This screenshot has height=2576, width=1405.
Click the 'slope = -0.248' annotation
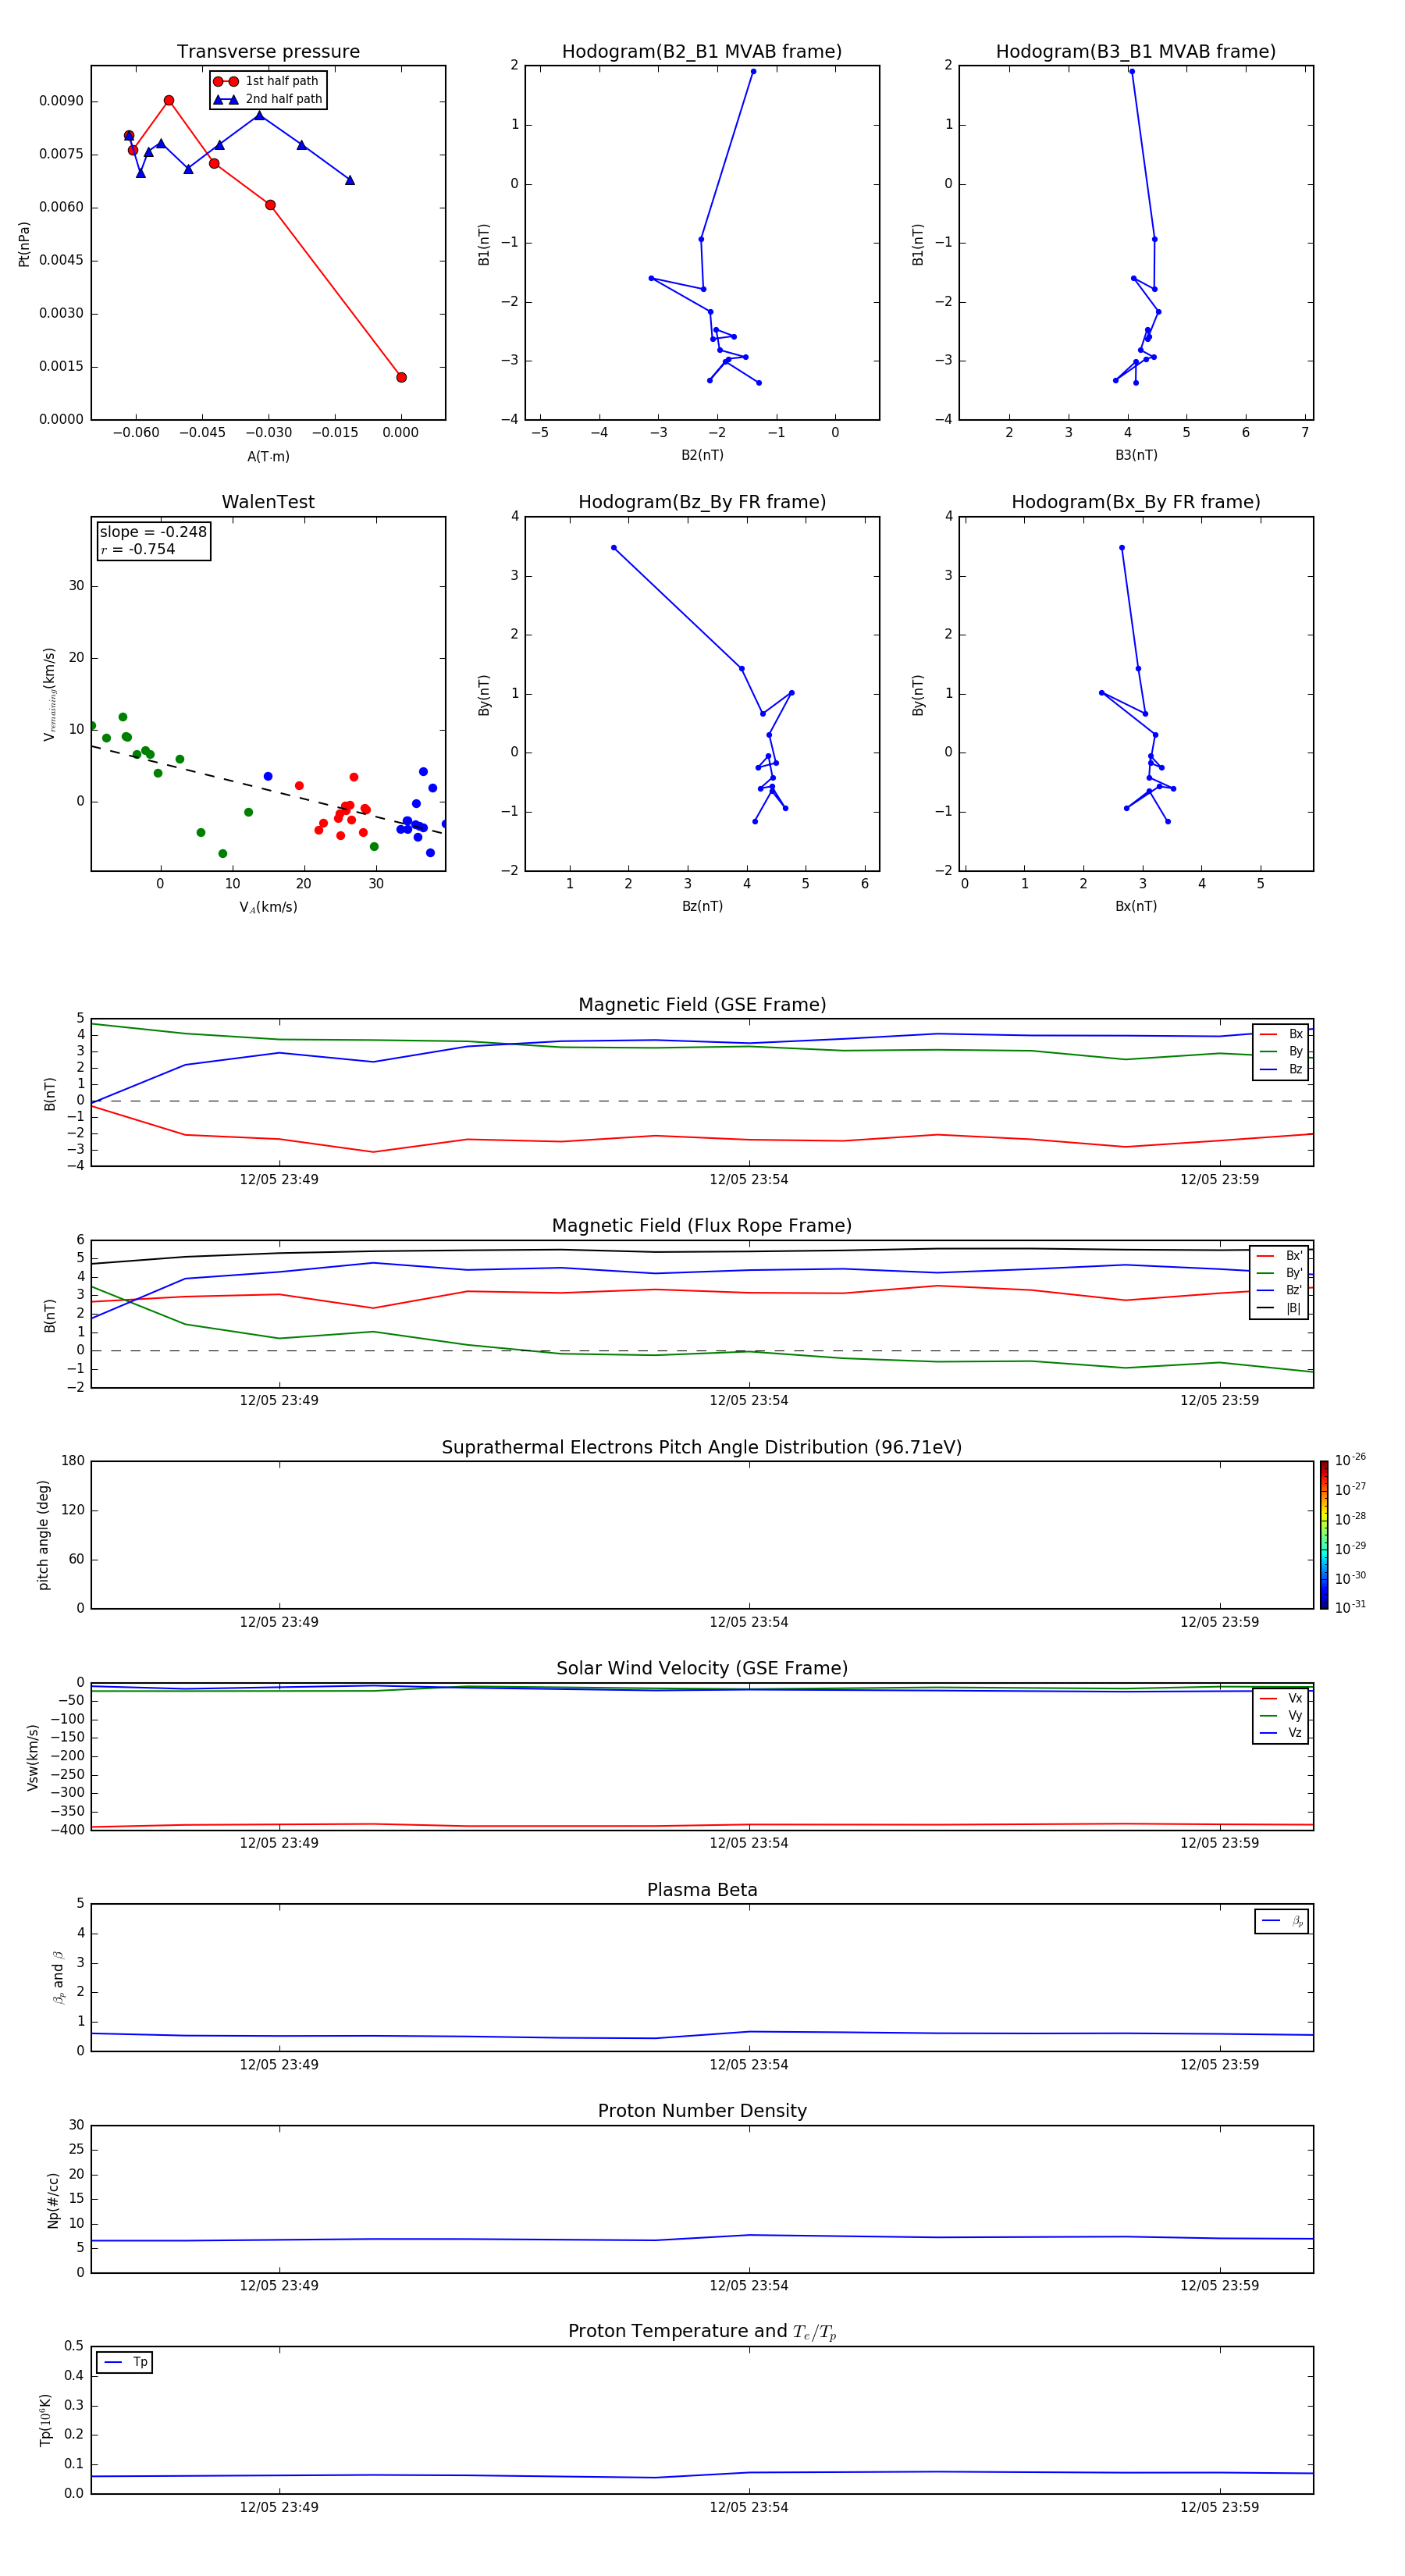(x=153, y=532)
